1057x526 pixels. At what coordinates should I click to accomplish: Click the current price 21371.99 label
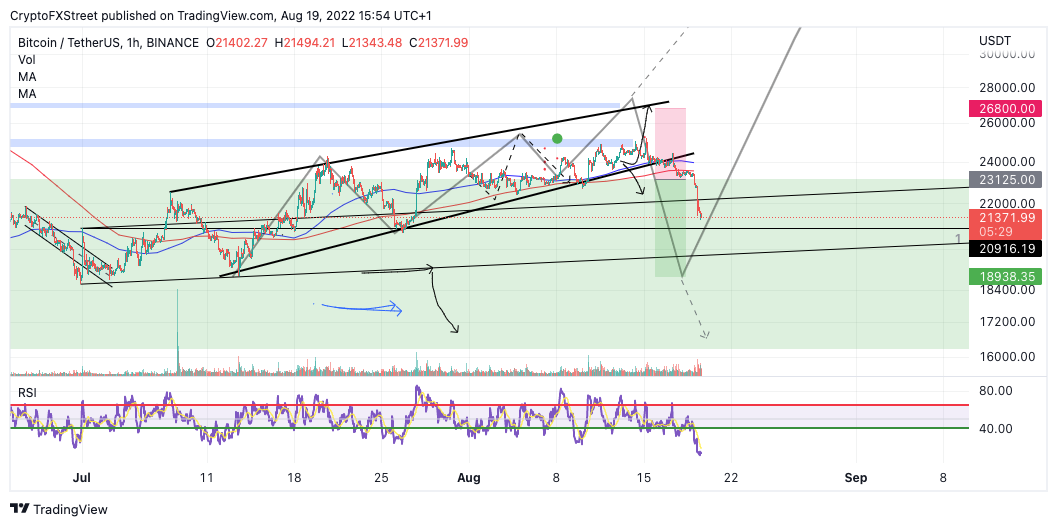point(1004,217)
